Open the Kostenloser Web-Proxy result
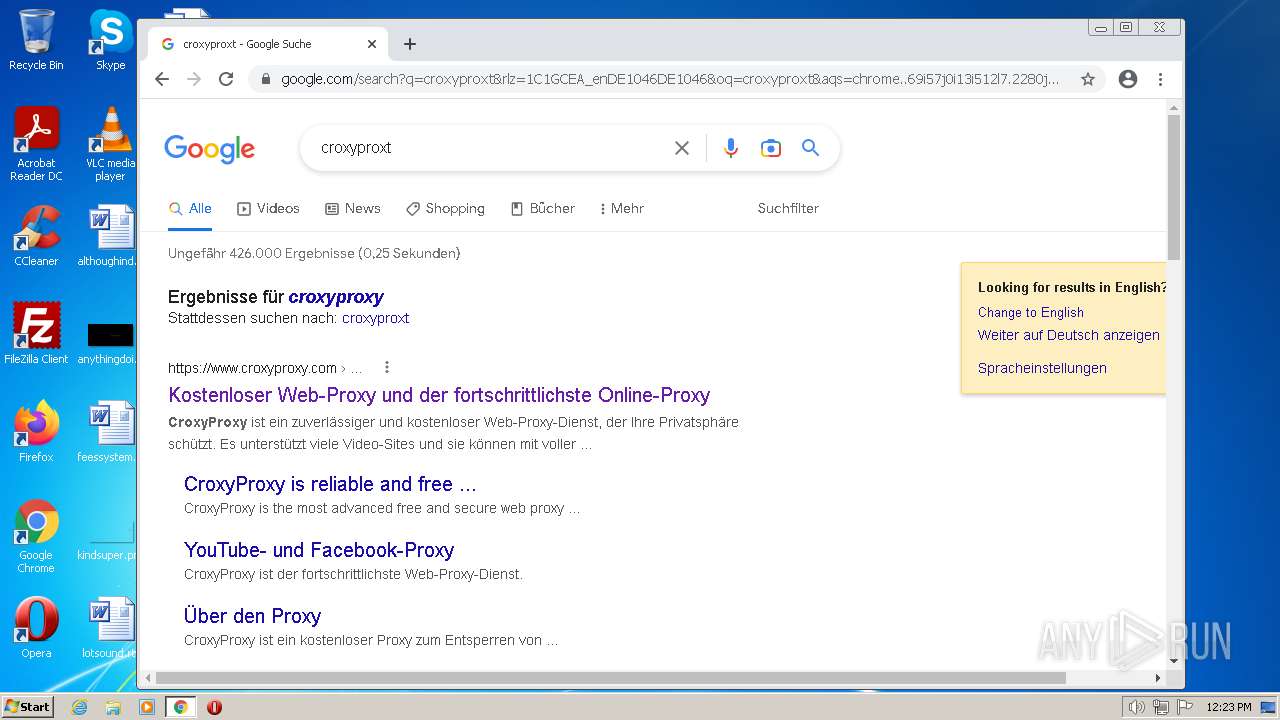1280x720 pixels. click(x=439, y=395)
